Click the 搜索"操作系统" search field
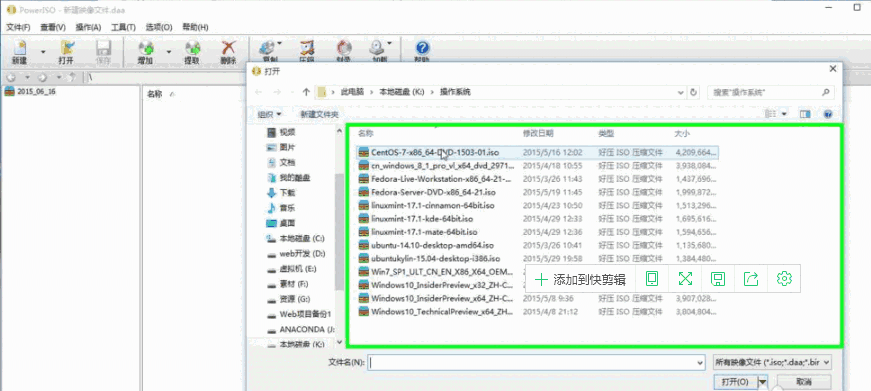 pos(764,92)
